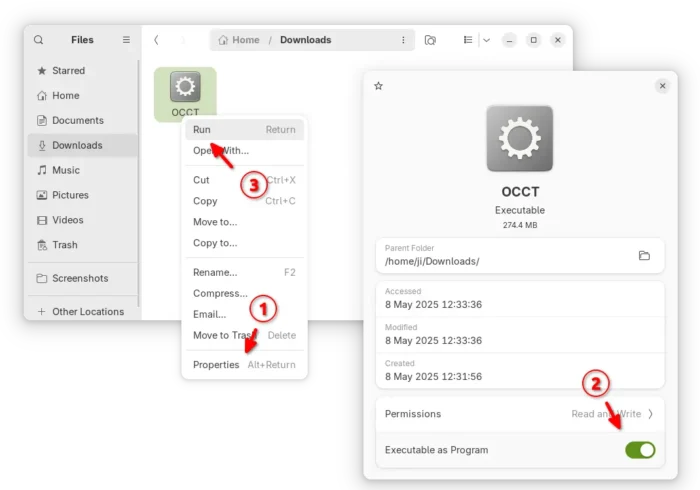Toggle the Executable as Program switch
700x490 pixels.
pyautogui.click(x=640, y=450)
